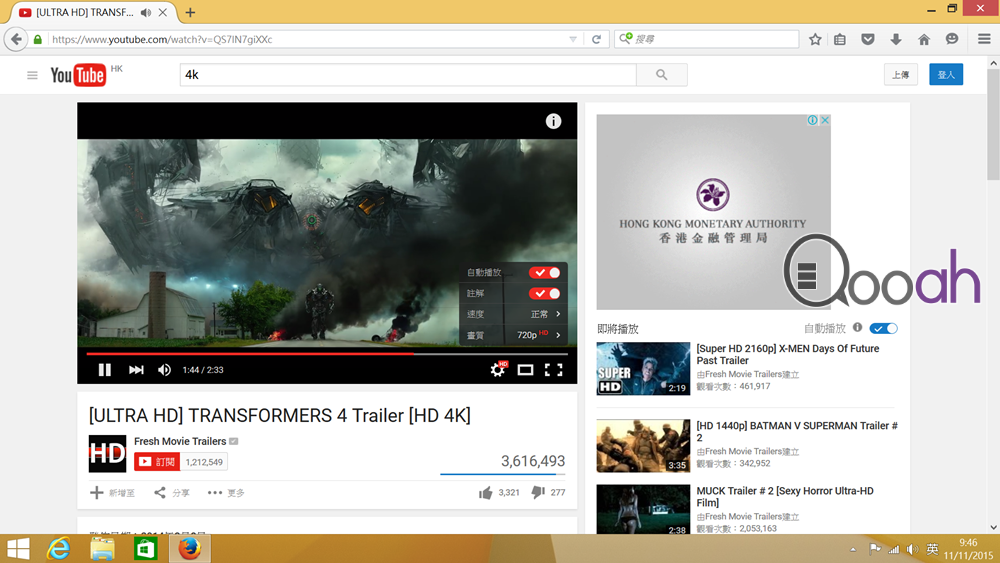Click BATMAN V SUPERMAN video thumbnail
The image size is (1000, 563).
point(643,446)
